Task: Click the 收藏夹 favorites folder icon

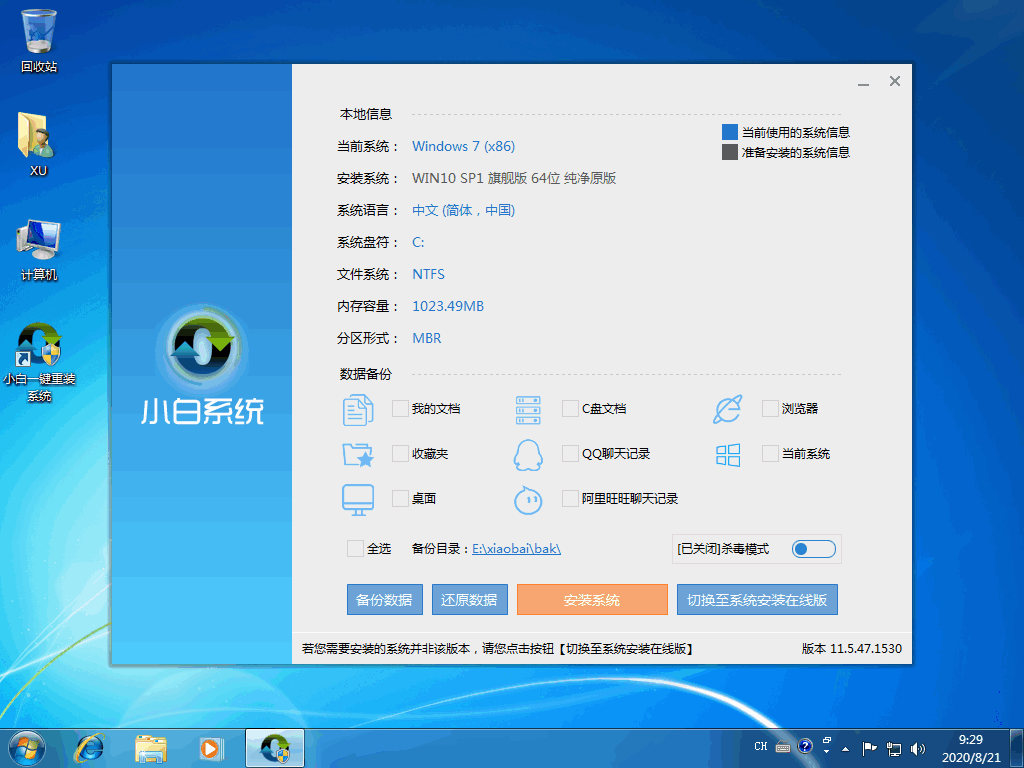Action: (358, 453)
